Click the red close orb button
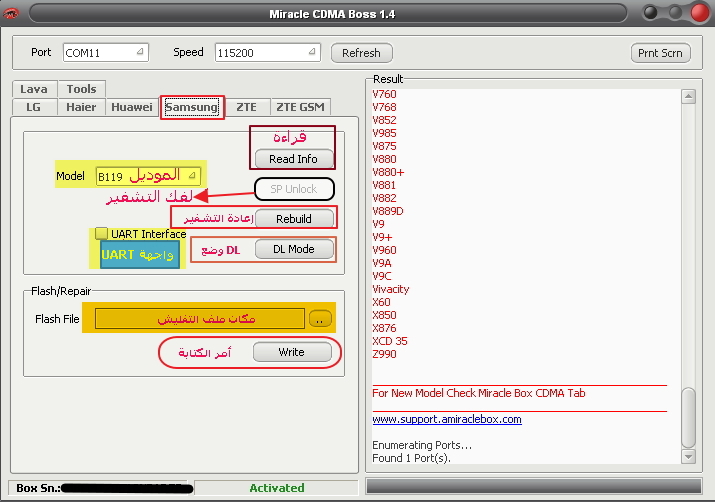 [700, 13]
